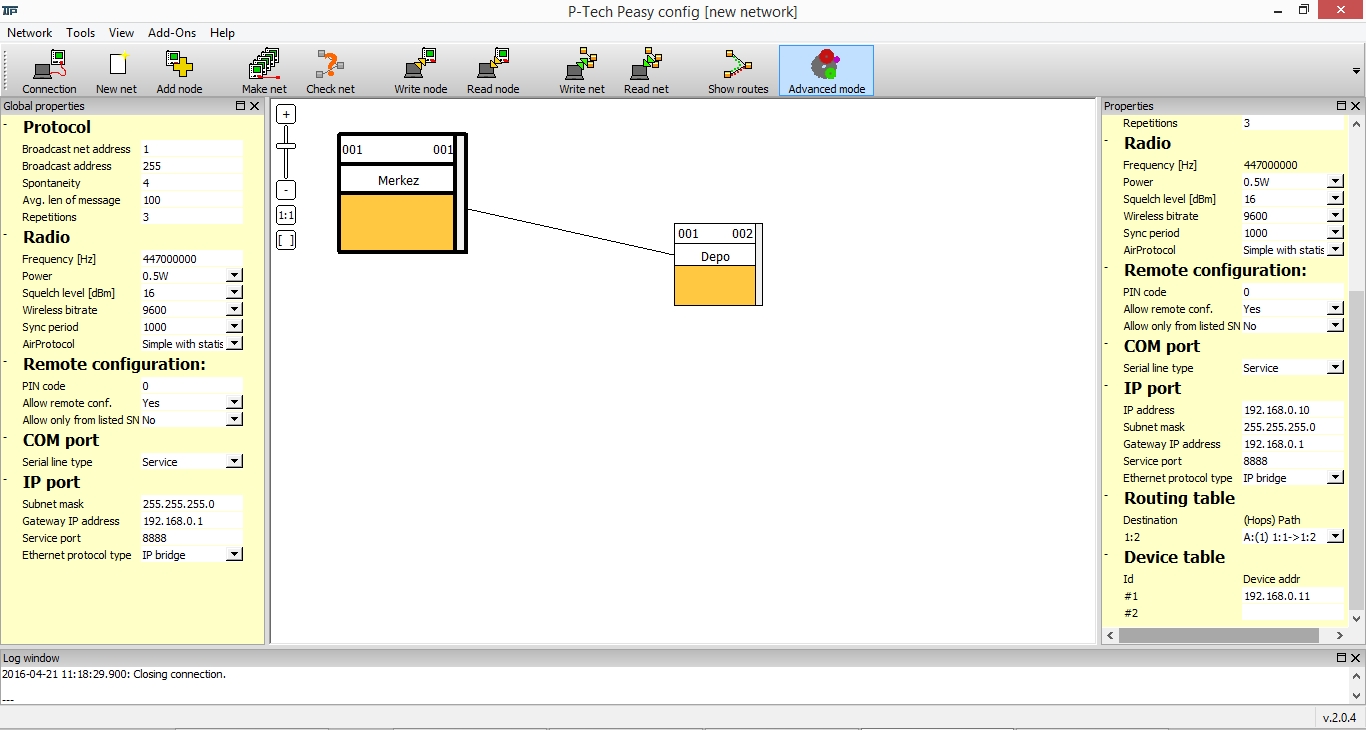Click PIN code field in Global properties

(191, 386)
